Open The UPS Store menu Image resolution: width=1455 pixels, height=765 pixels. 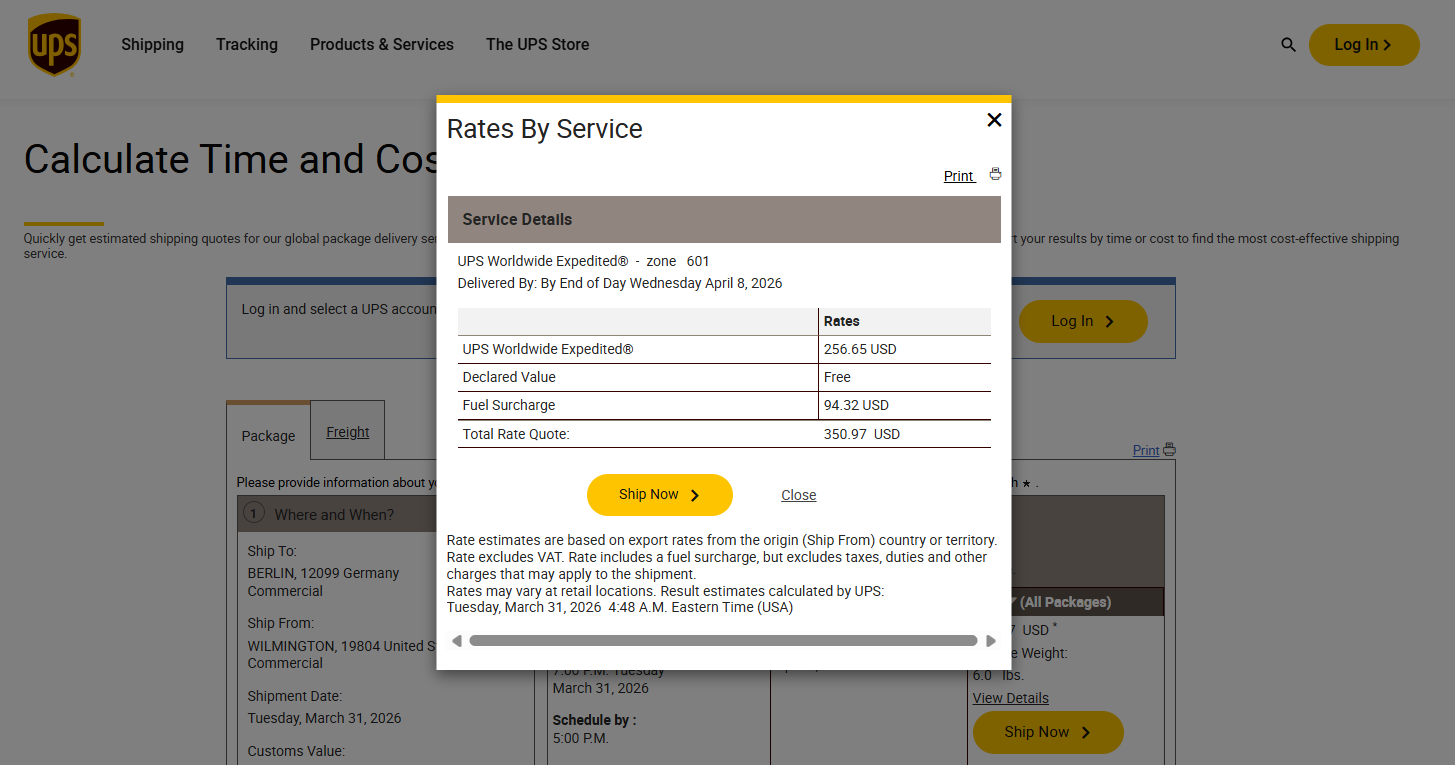(x=537, y=45)
